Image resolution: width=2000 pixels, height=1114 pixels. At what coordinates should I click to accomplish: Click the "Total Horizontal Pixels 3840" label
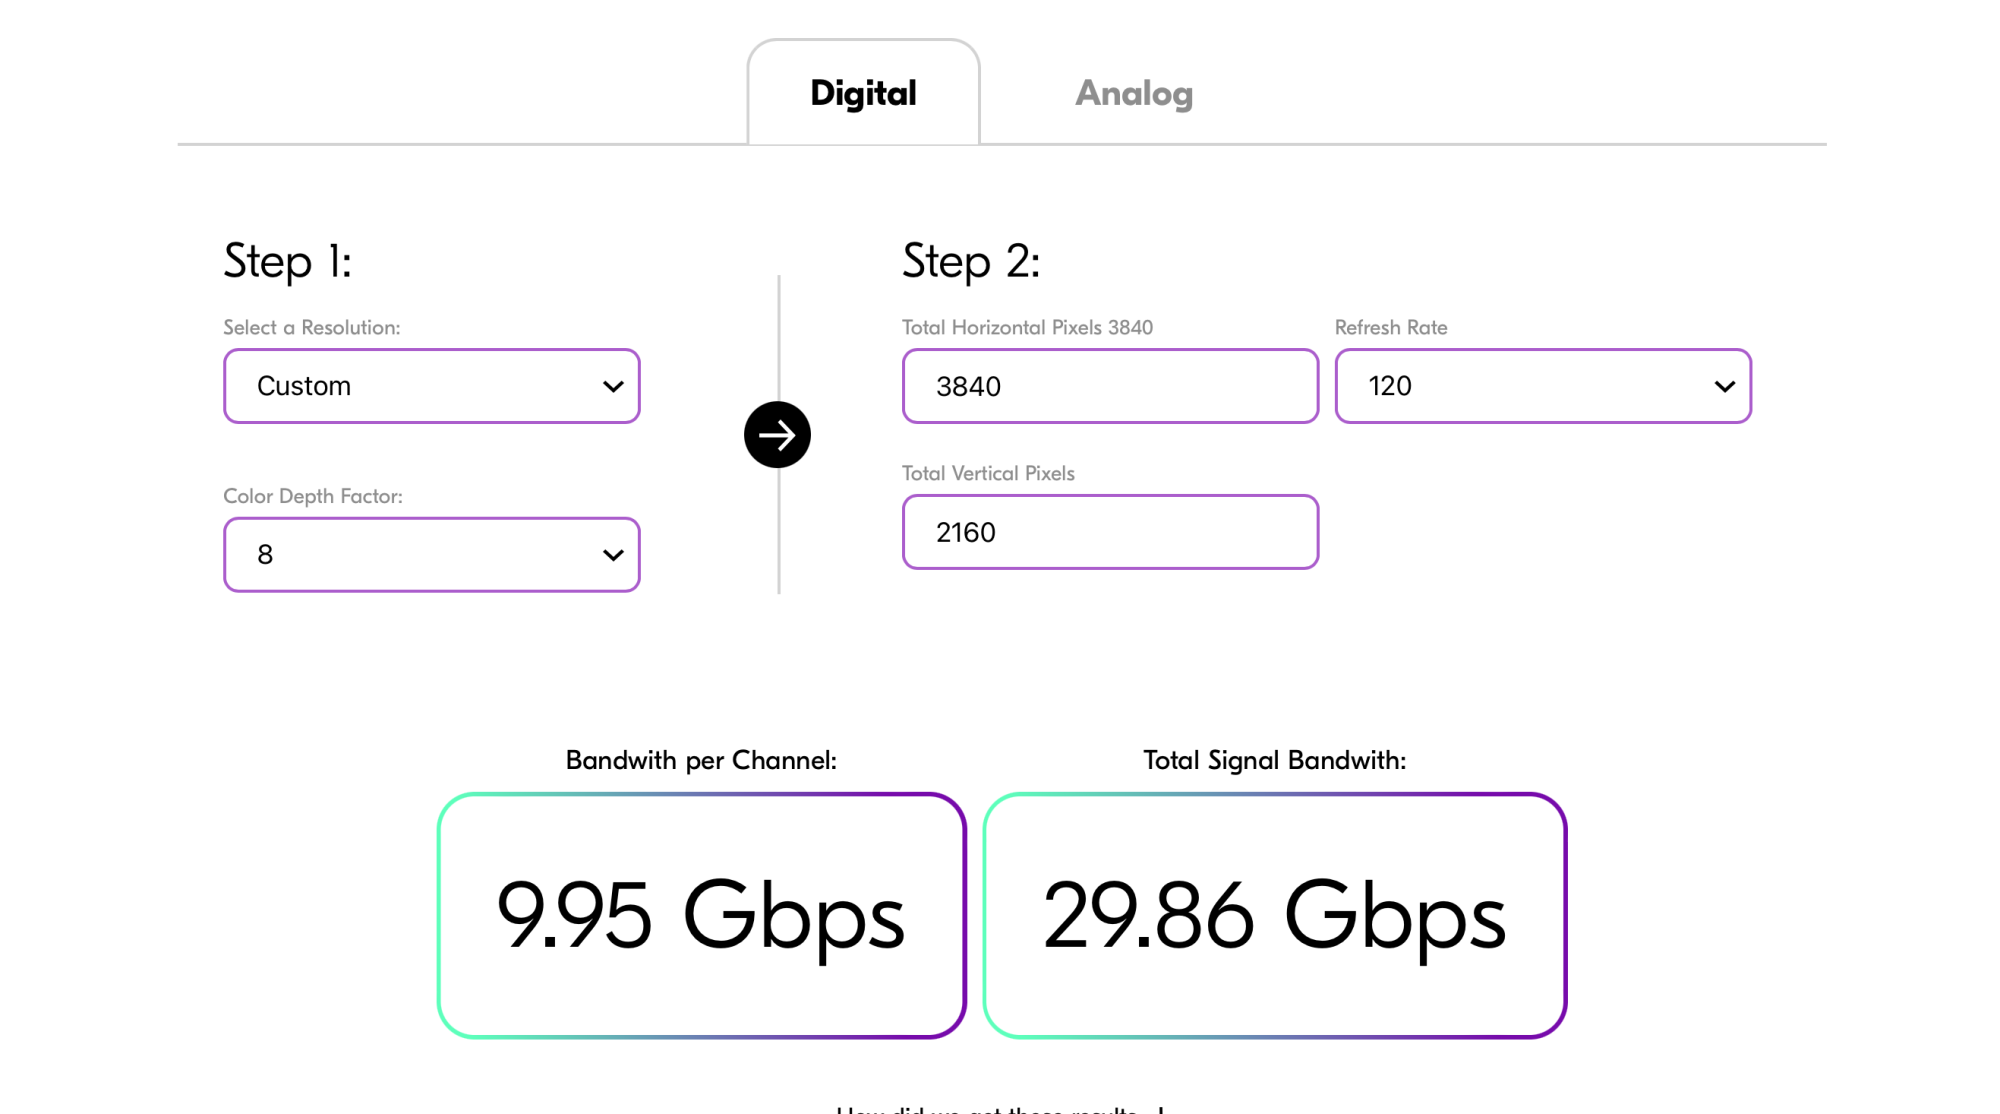click(1026, 327)
